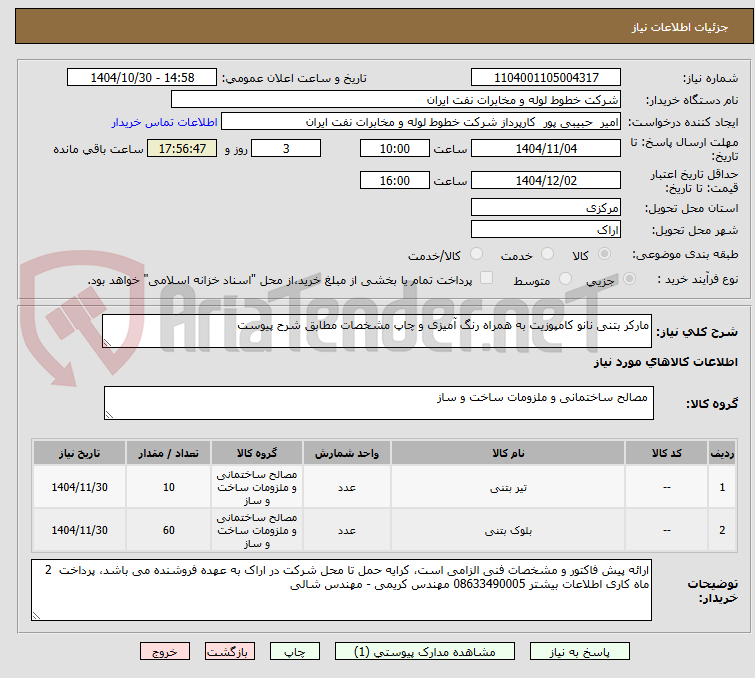Click the شرح کلی نیاز text area

click(x=377, y=331)
